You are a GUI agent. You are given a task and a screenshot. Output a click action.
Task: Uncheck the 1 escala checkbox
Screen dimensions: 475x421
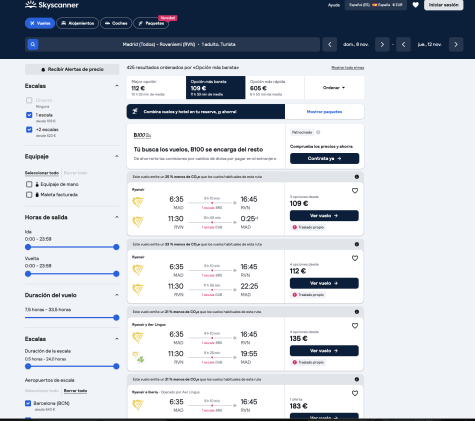pos(29,115)
